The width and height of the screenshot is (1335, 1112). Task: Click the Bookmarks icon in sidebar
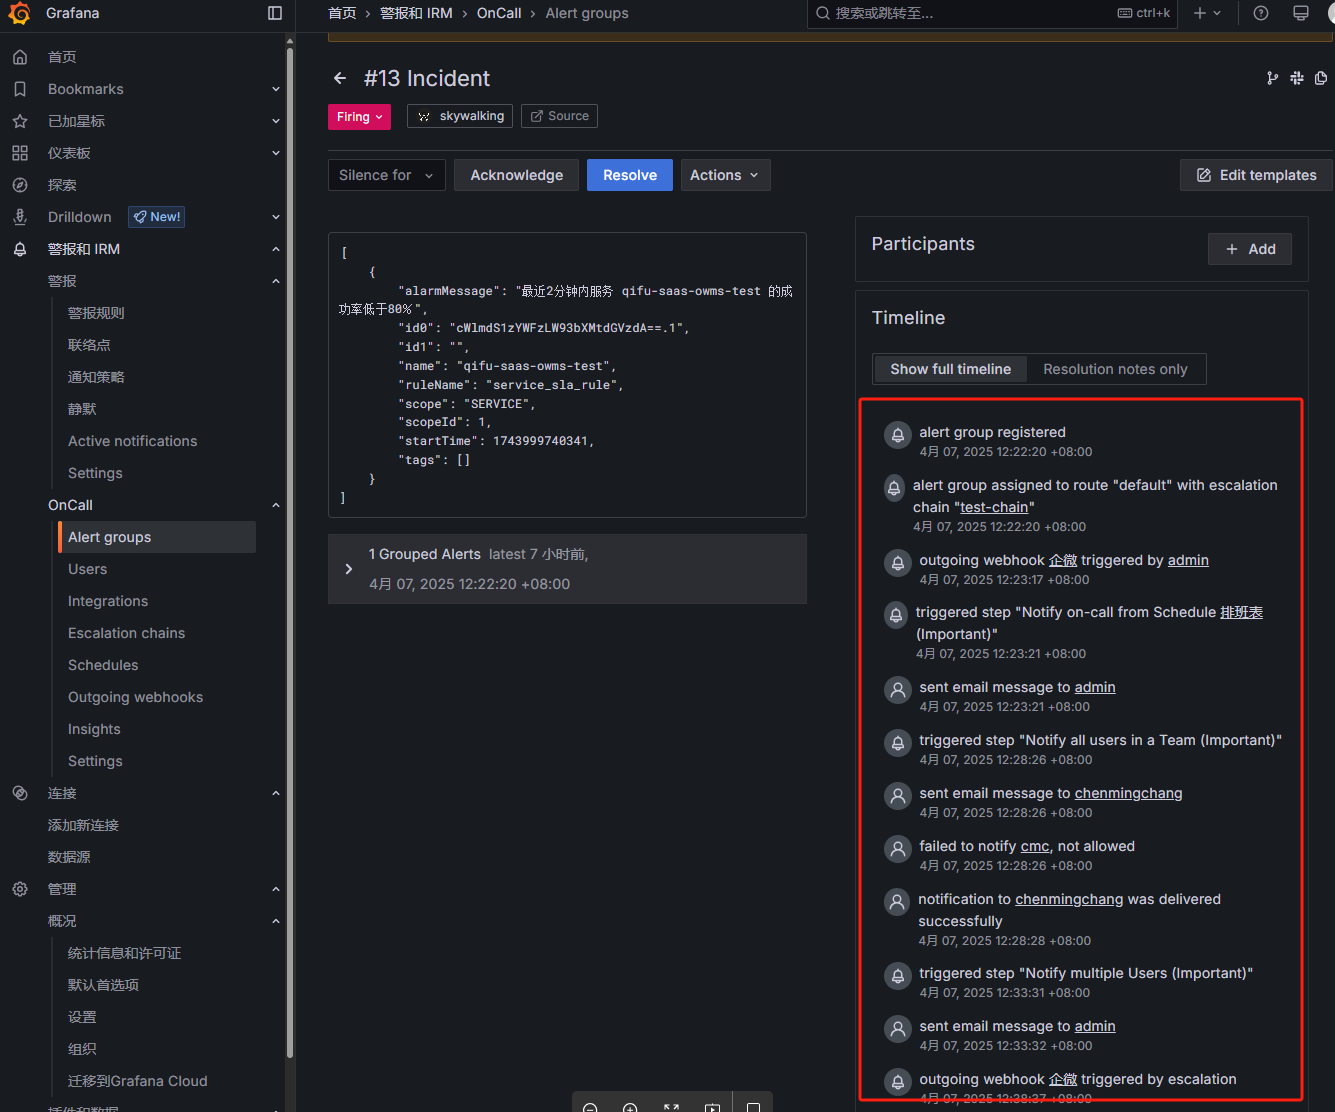pos(20,89)
